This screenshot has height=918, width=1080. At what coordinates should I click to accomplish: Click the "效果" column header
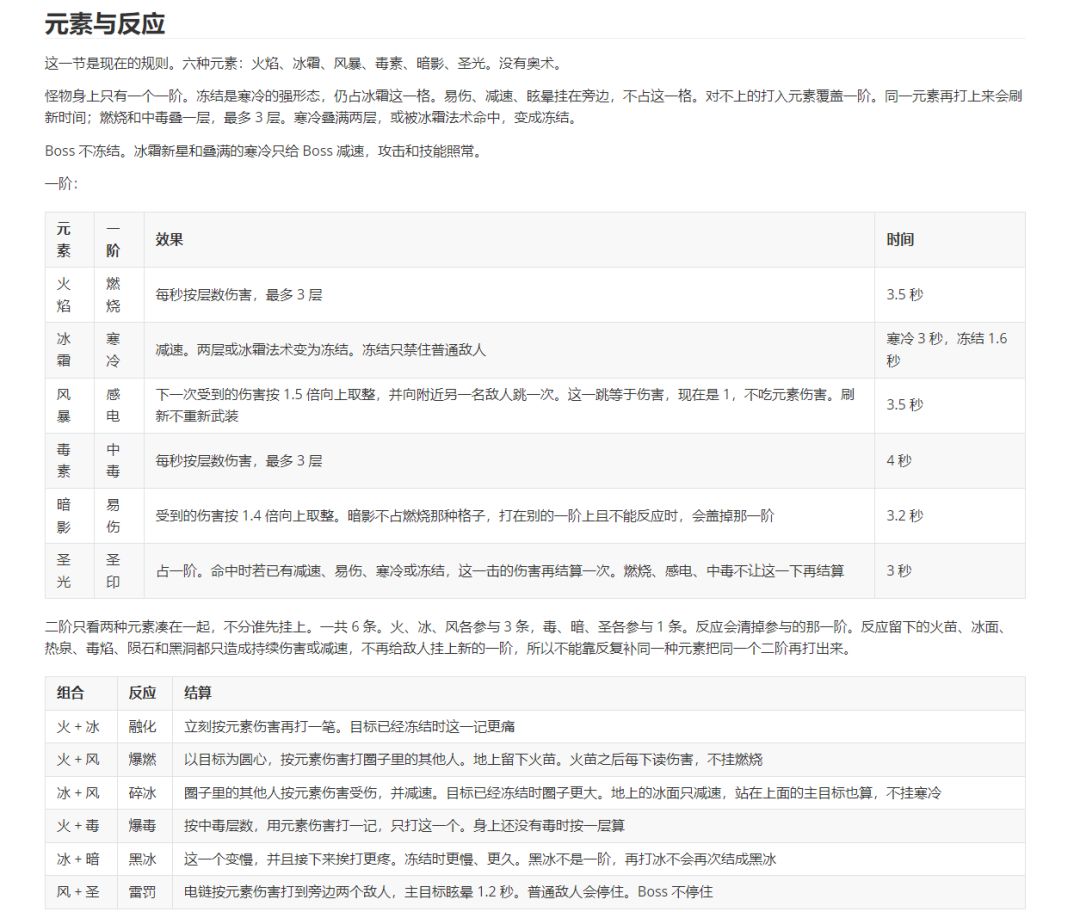[509, 240]
